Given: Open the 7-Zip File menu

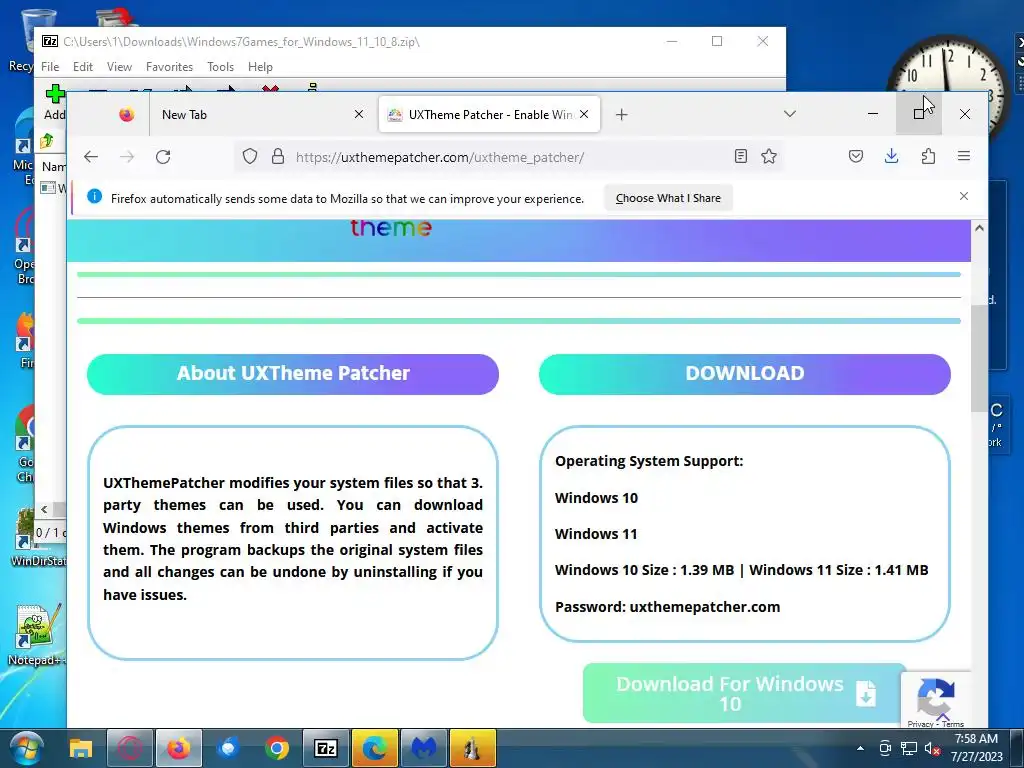Looking at the screenshot, I should (50, 67).
